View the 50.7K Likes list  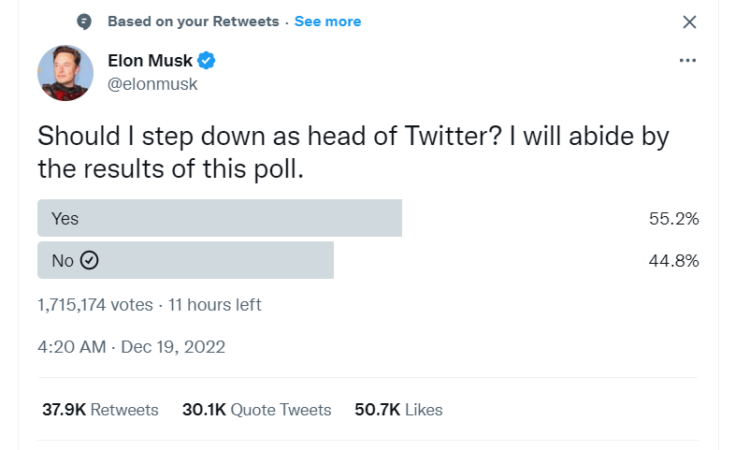[x=398, y=410]
